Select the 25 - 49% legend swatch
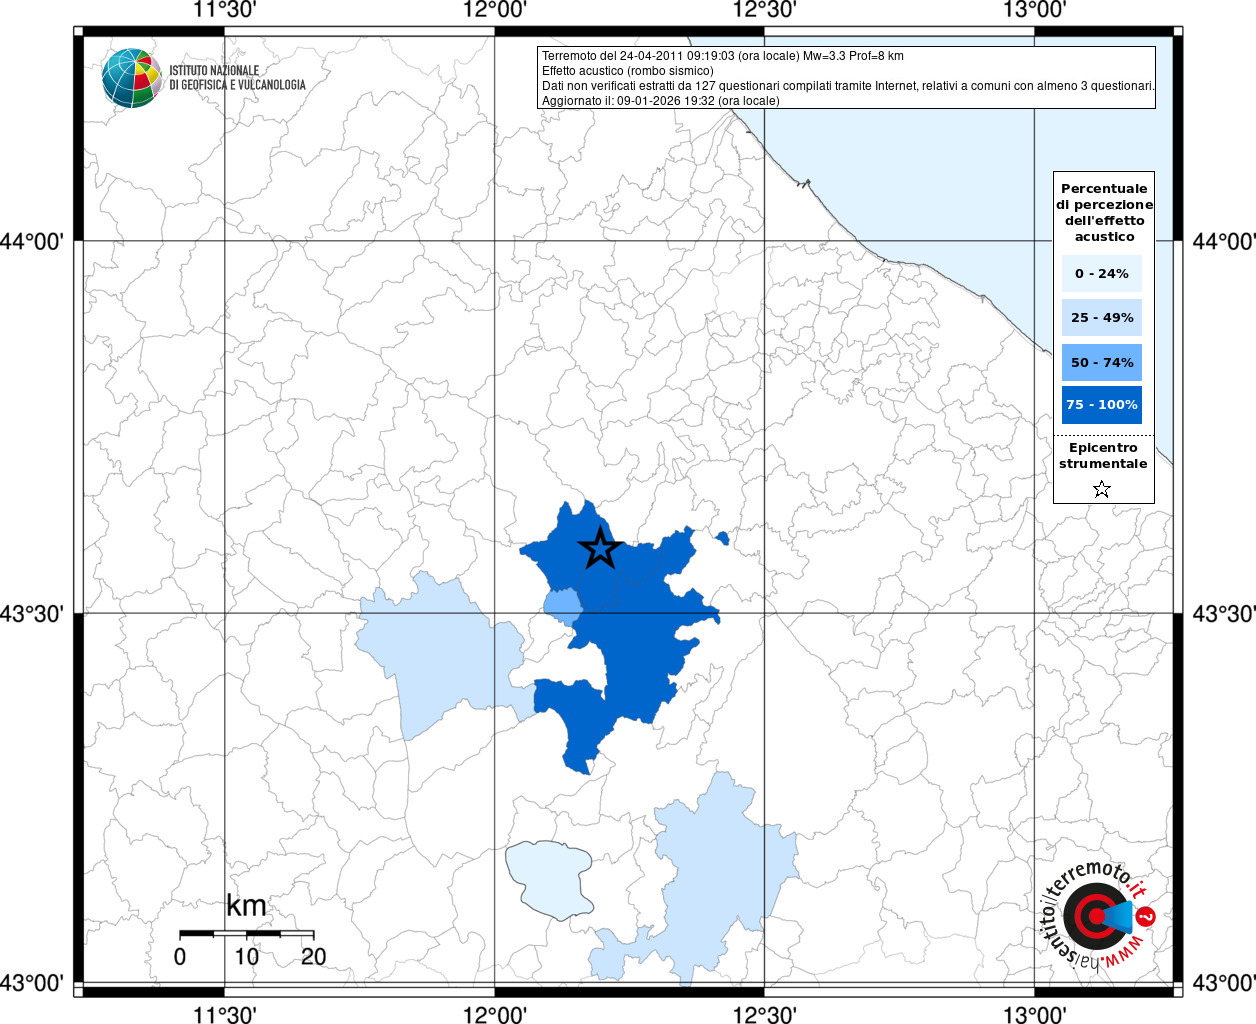 coord(1102,317)
